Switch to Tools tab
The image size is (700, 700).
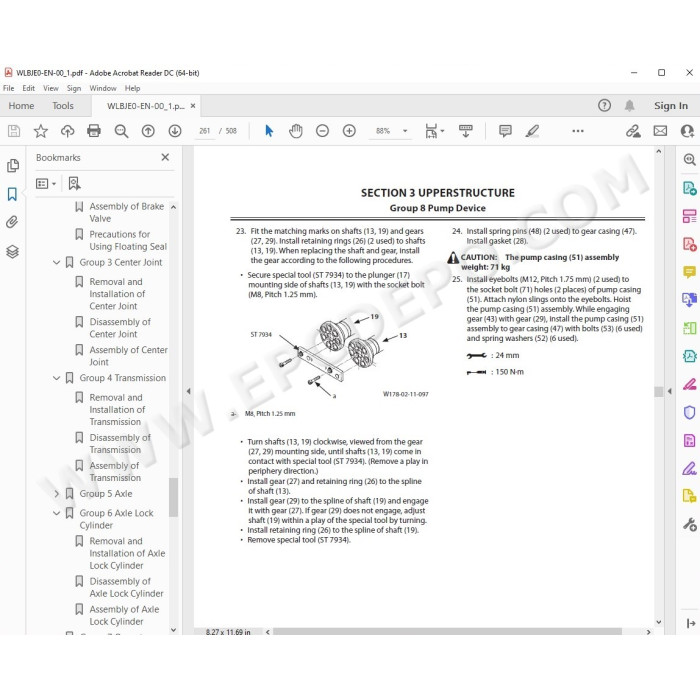click(x=62, y=106)
